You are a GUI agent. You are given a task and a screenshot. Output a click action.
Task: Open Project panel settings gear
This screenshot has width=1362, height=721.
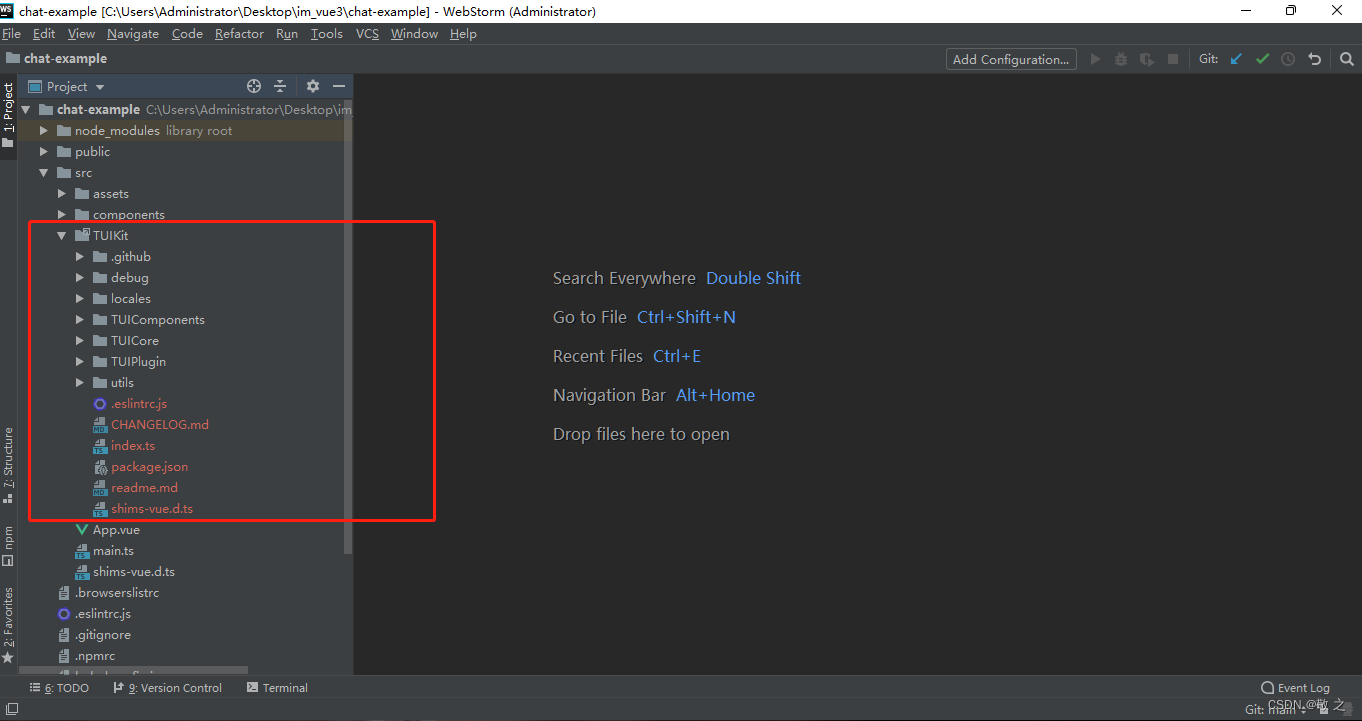pyautogui.click(x=312, y=86)
